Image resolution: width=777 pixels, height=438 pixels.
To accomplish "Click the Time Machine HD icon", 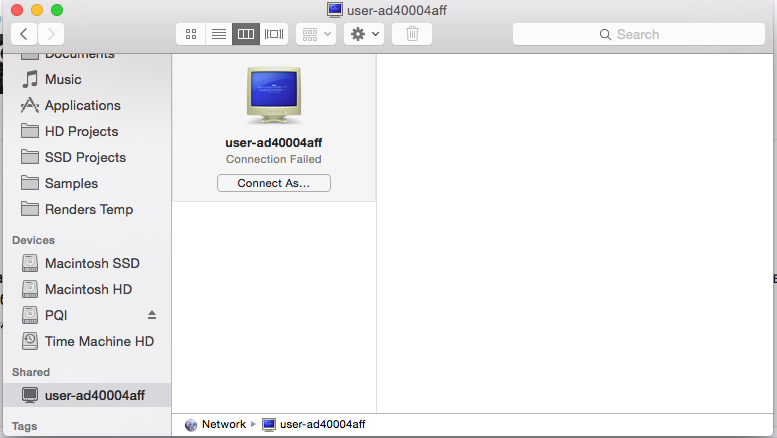I will (30, 341).
